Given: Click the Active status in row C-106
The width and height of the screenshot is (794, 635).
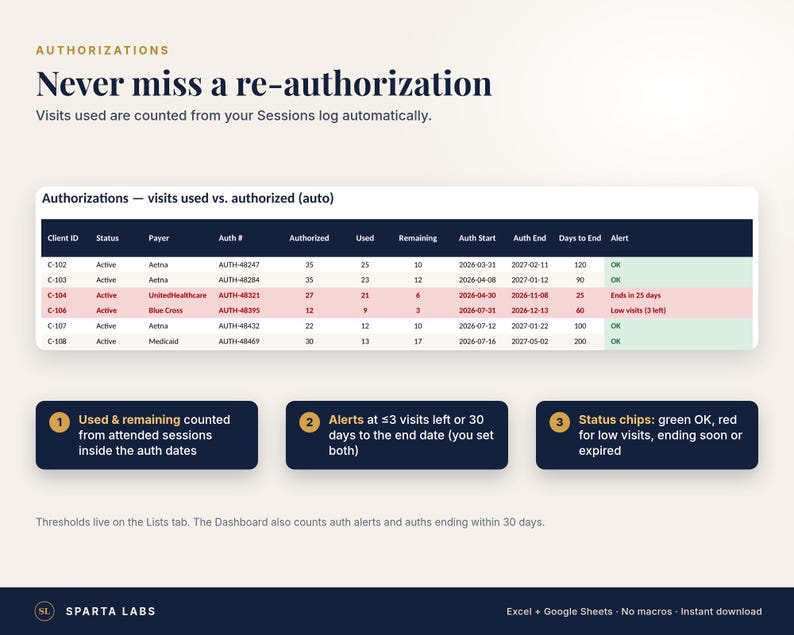Looking at the screenshot, I should click(106, 310).
